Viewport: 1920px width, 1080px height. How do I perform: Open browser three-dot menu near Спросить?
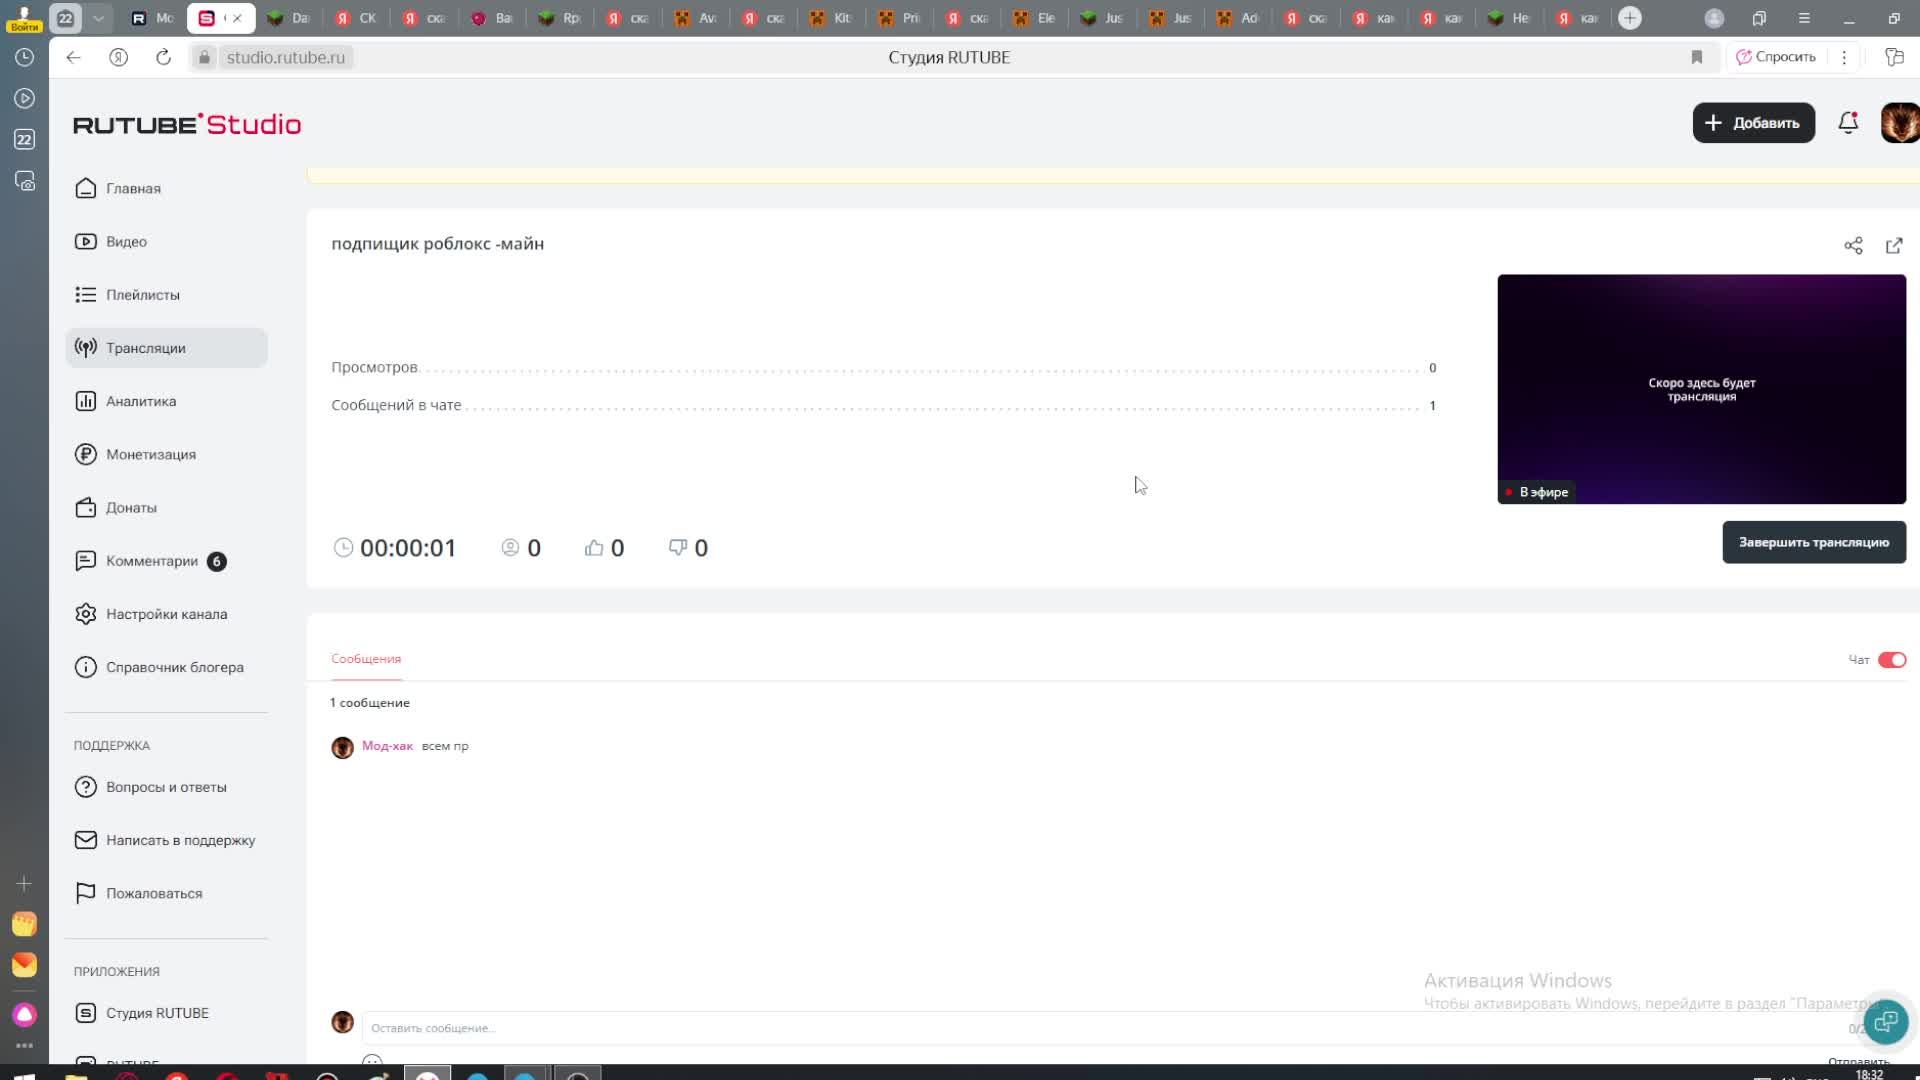(1844, 58)
